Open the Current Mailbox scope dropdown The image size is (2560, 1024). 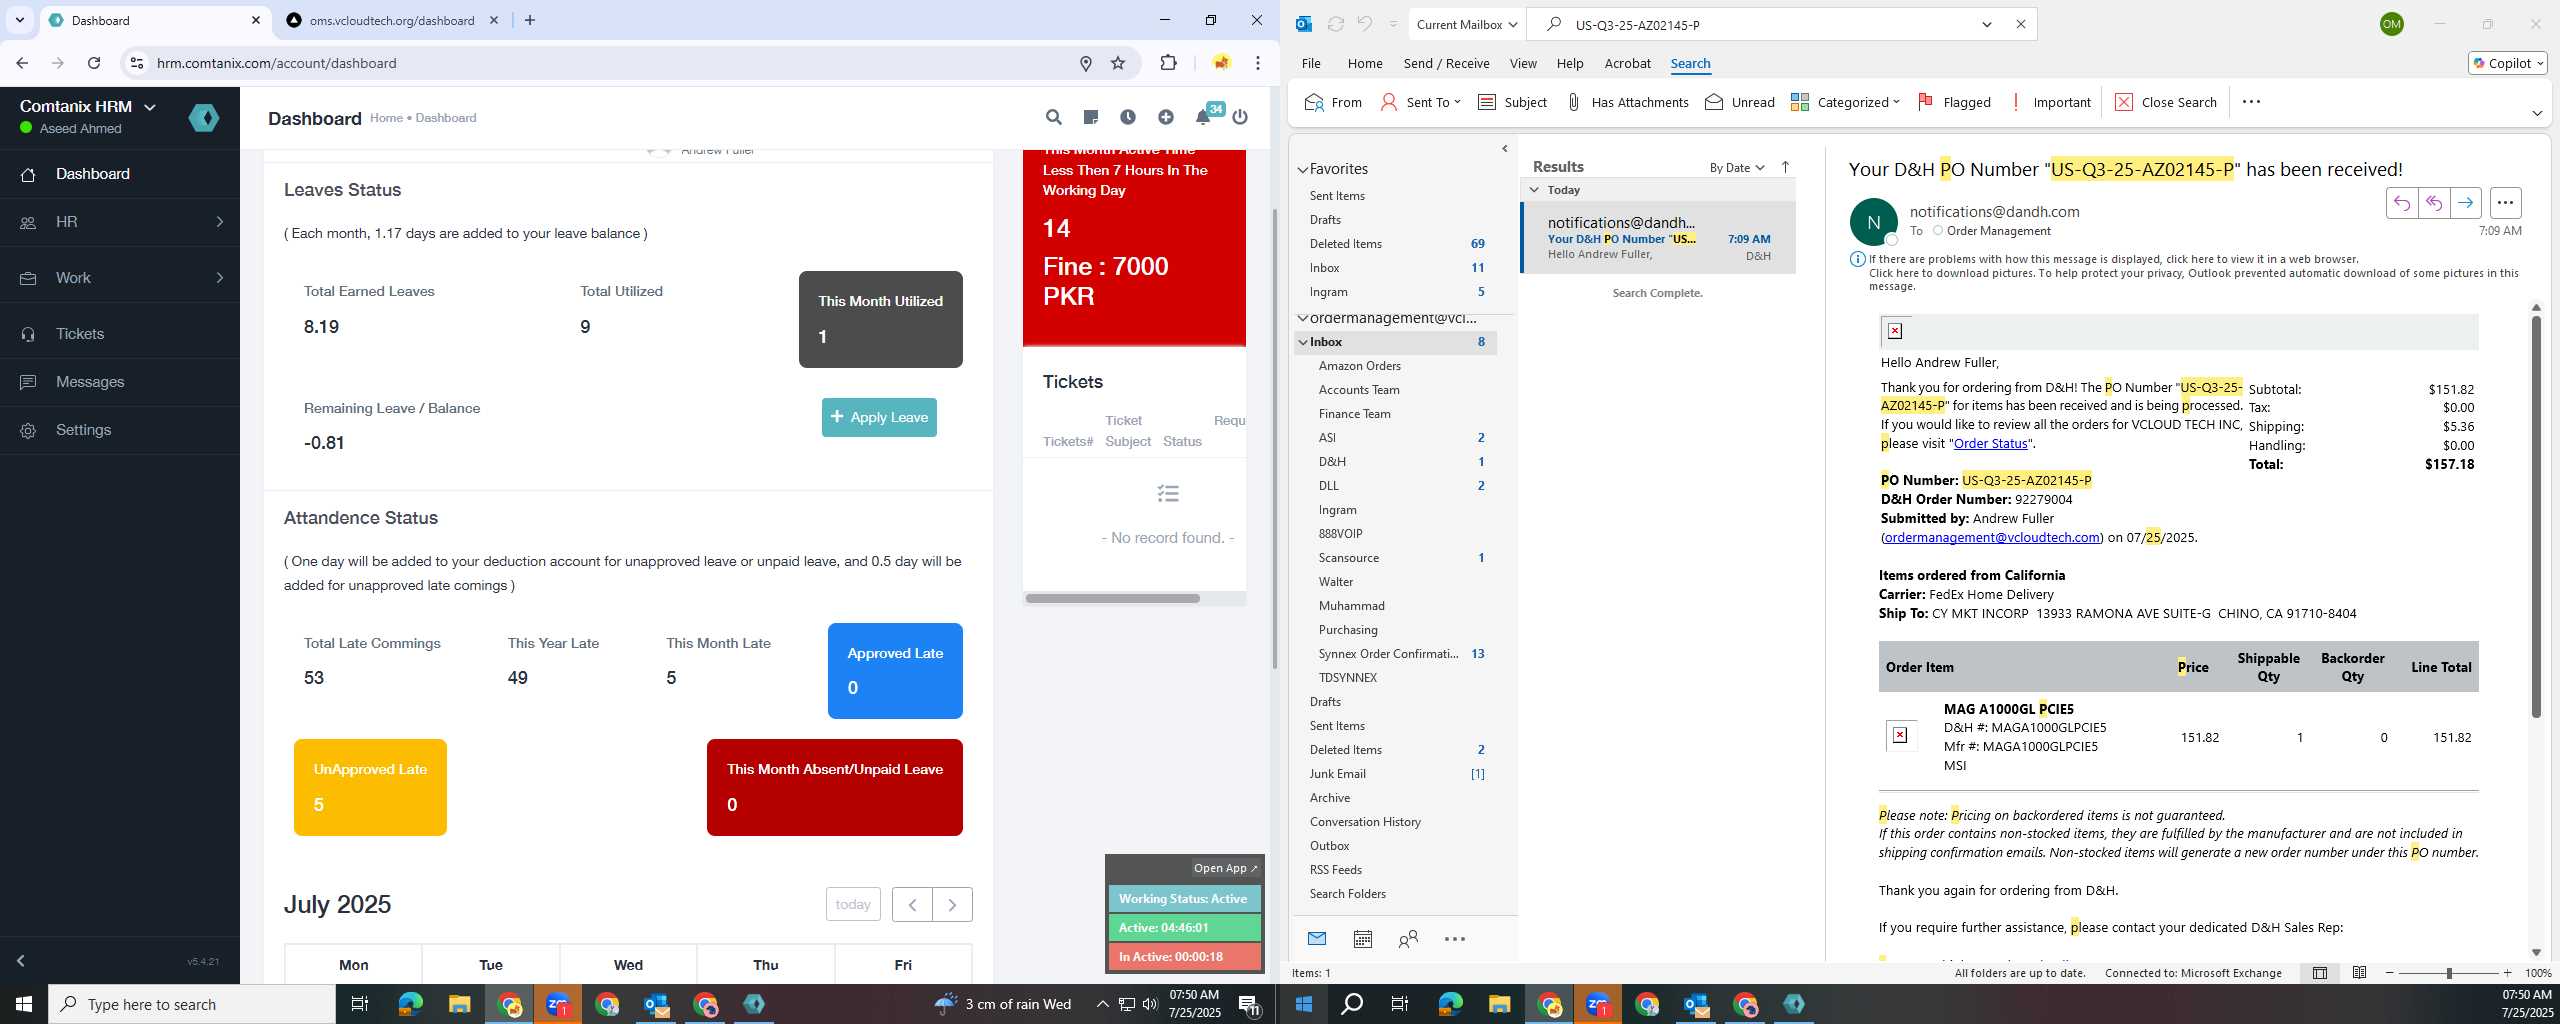click(x=1467, y=24)
